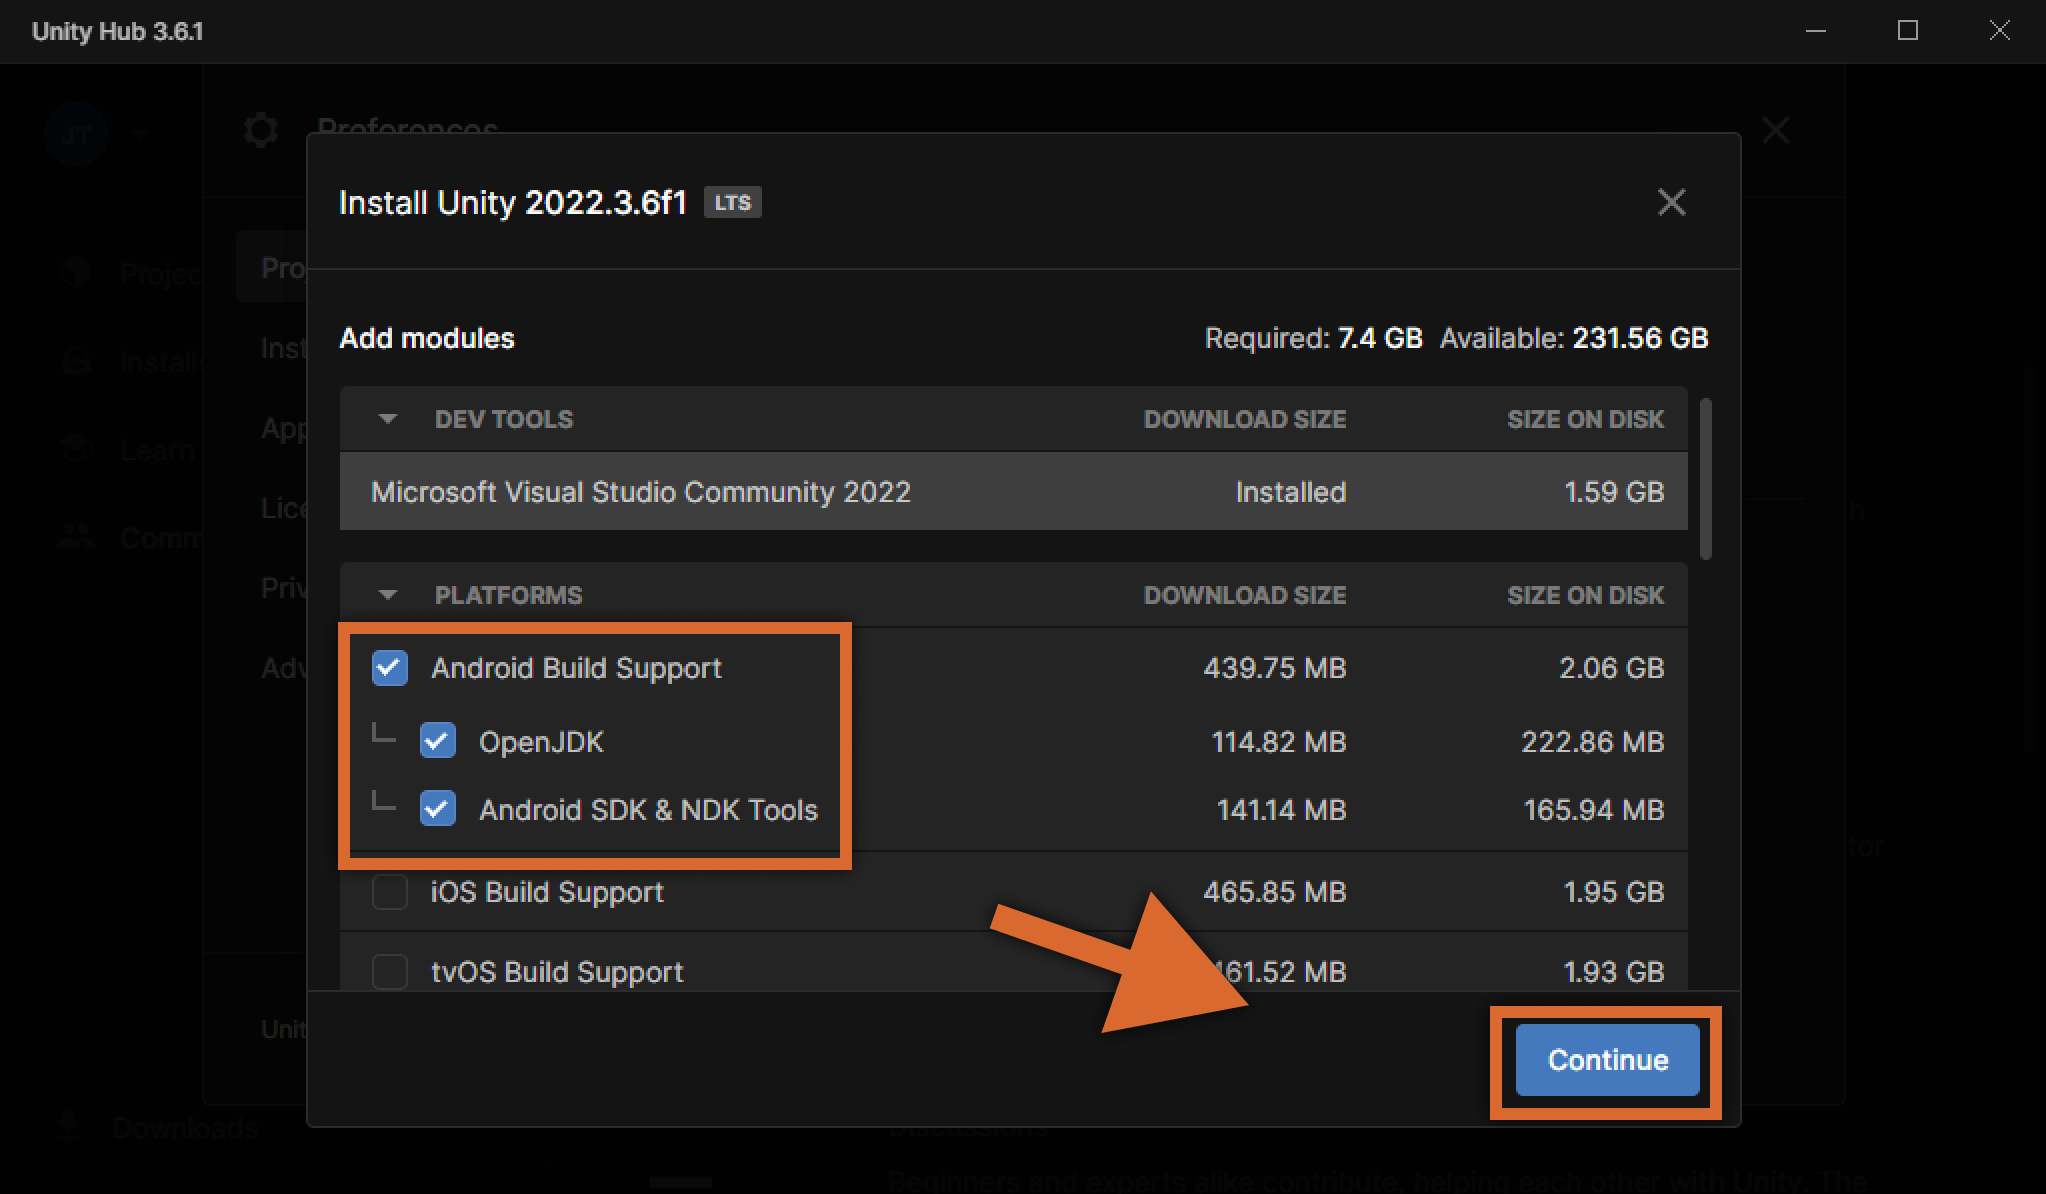Viewport: 2046px width, 1194px height.
Task: Uncheck the OpenJDK module
Action: 437,741
